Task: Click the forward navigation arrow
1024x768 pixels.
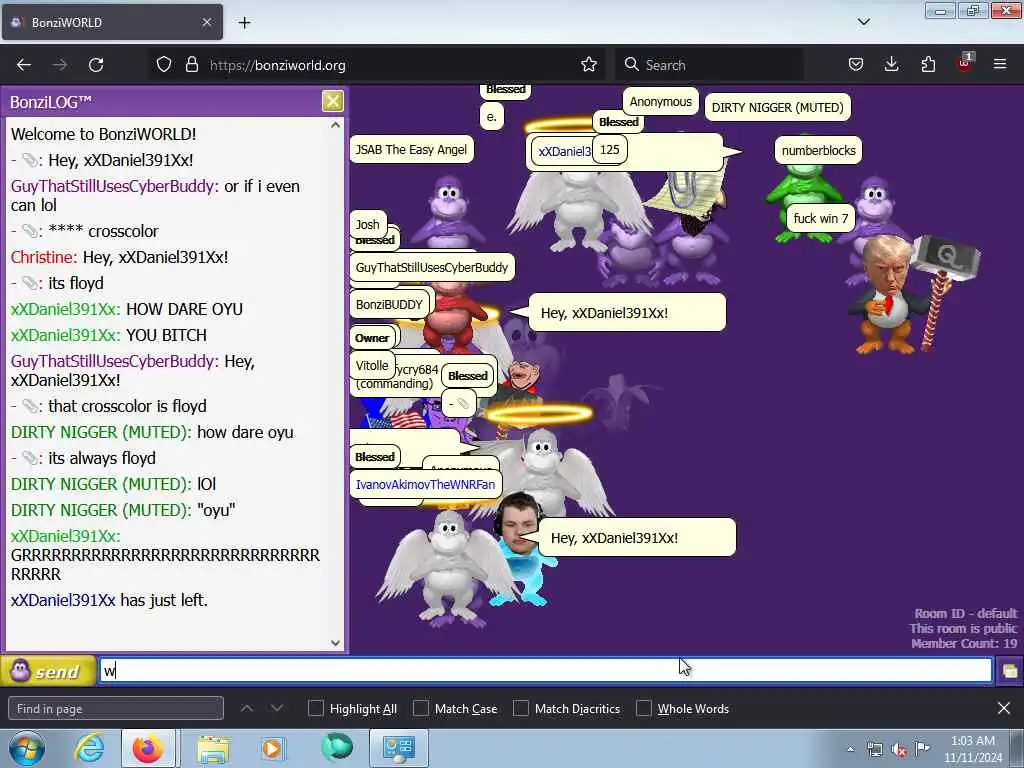Action: (60, 65)
